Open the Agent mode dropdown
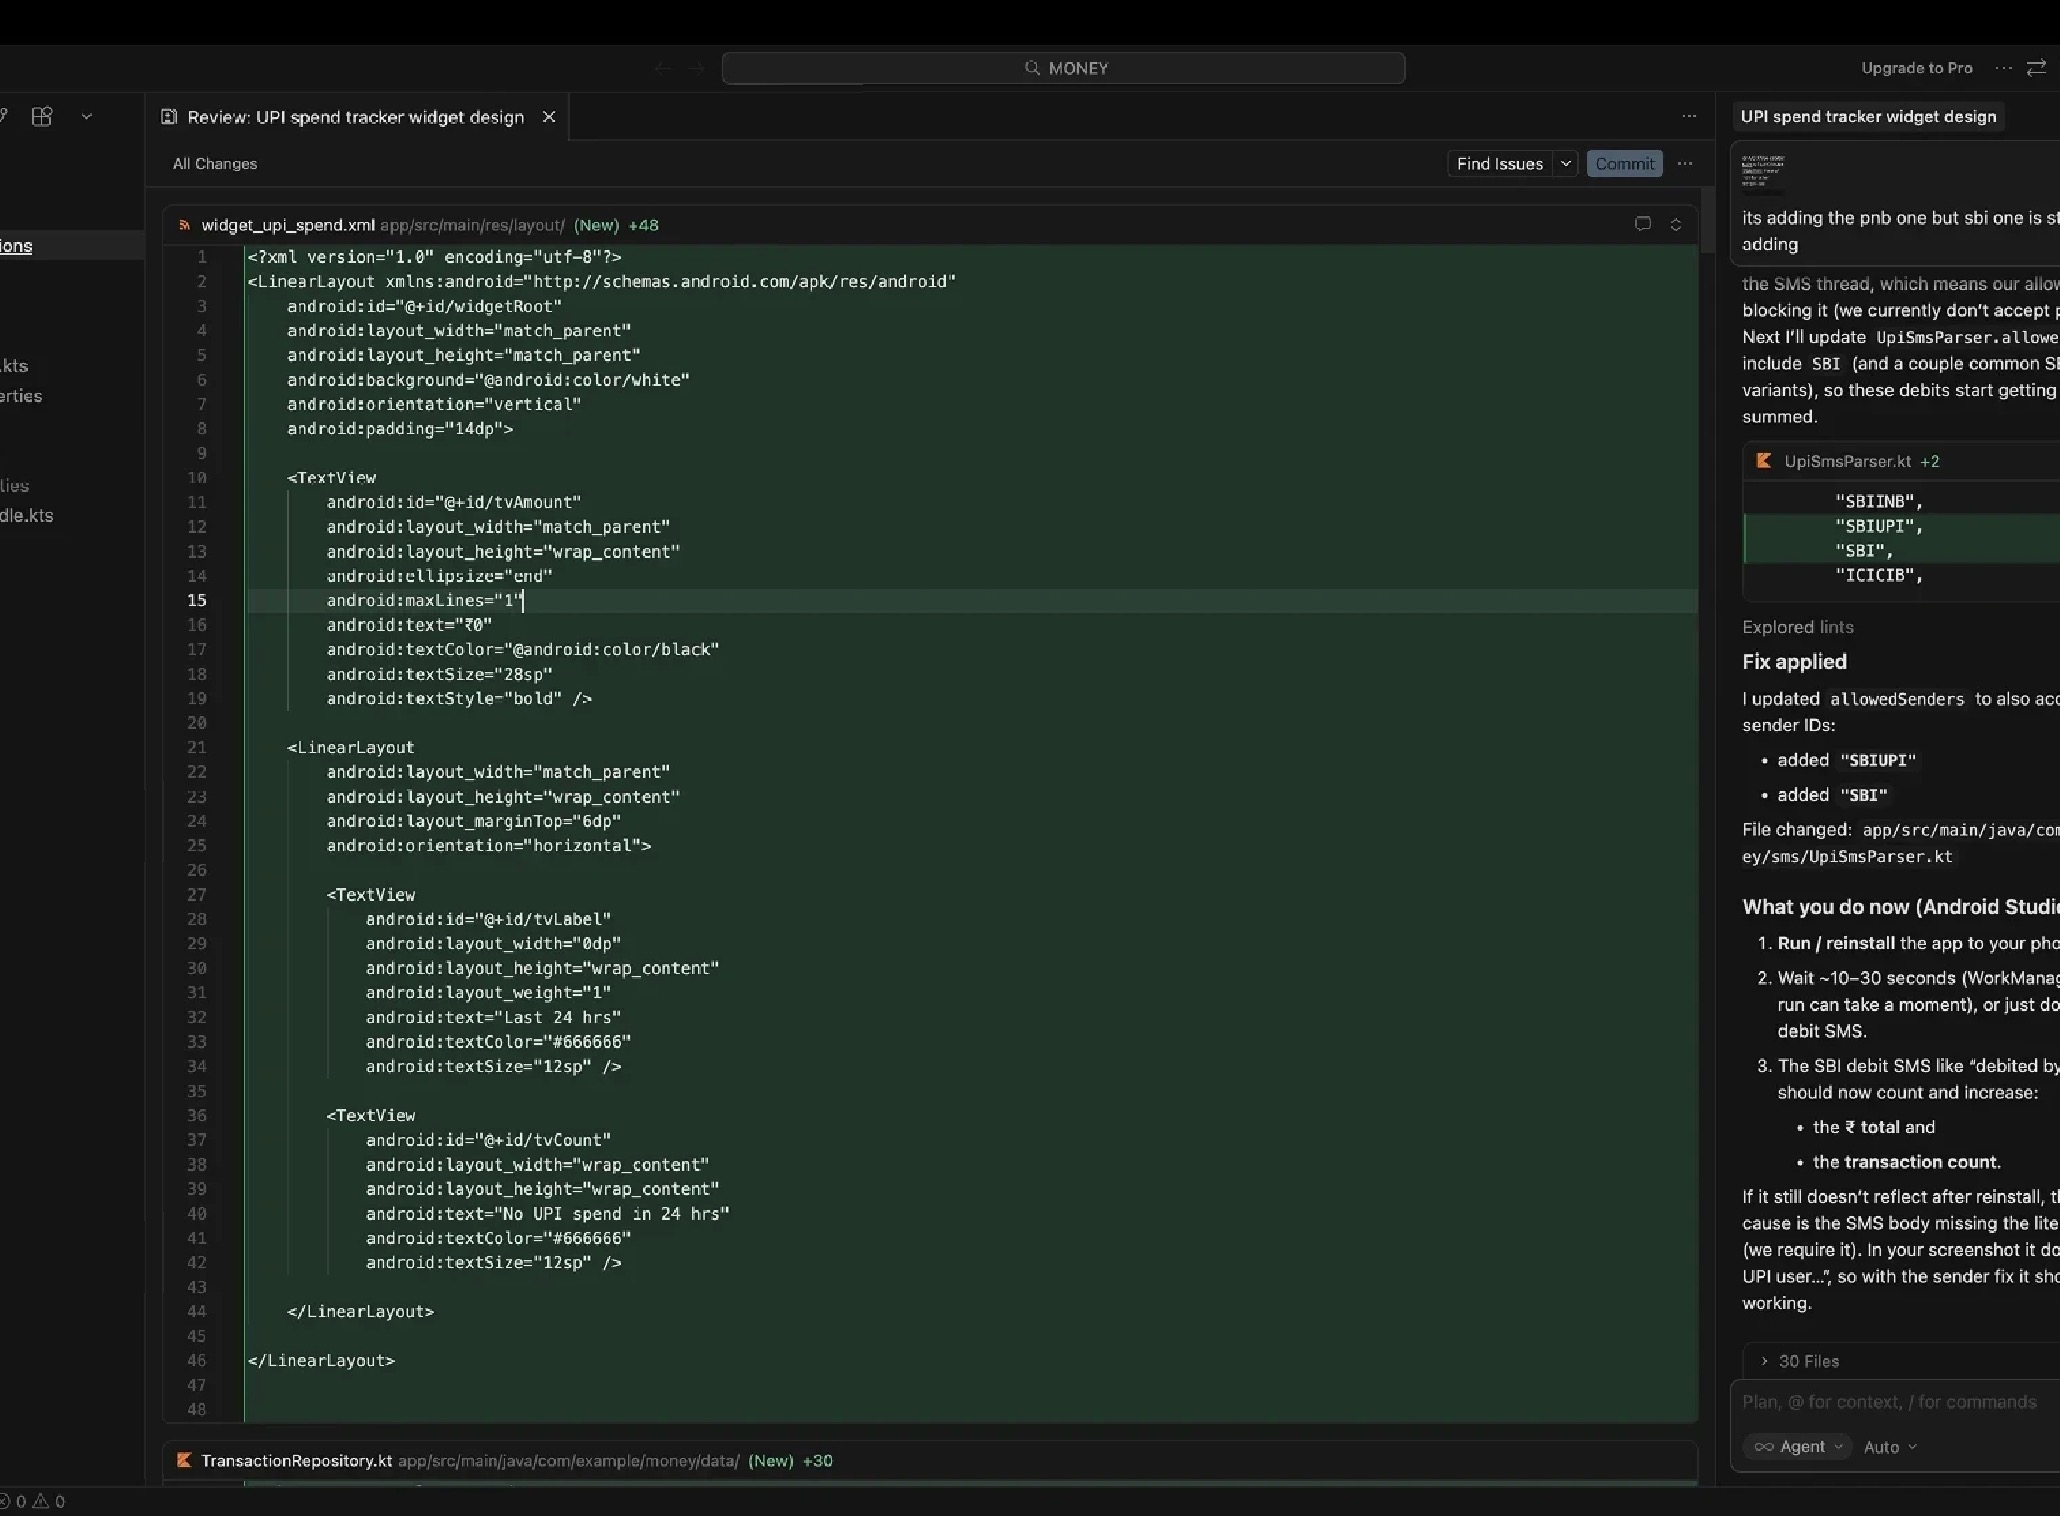The width and height of the screenshot is (2060, 1516). (x=1797, y=1446)
